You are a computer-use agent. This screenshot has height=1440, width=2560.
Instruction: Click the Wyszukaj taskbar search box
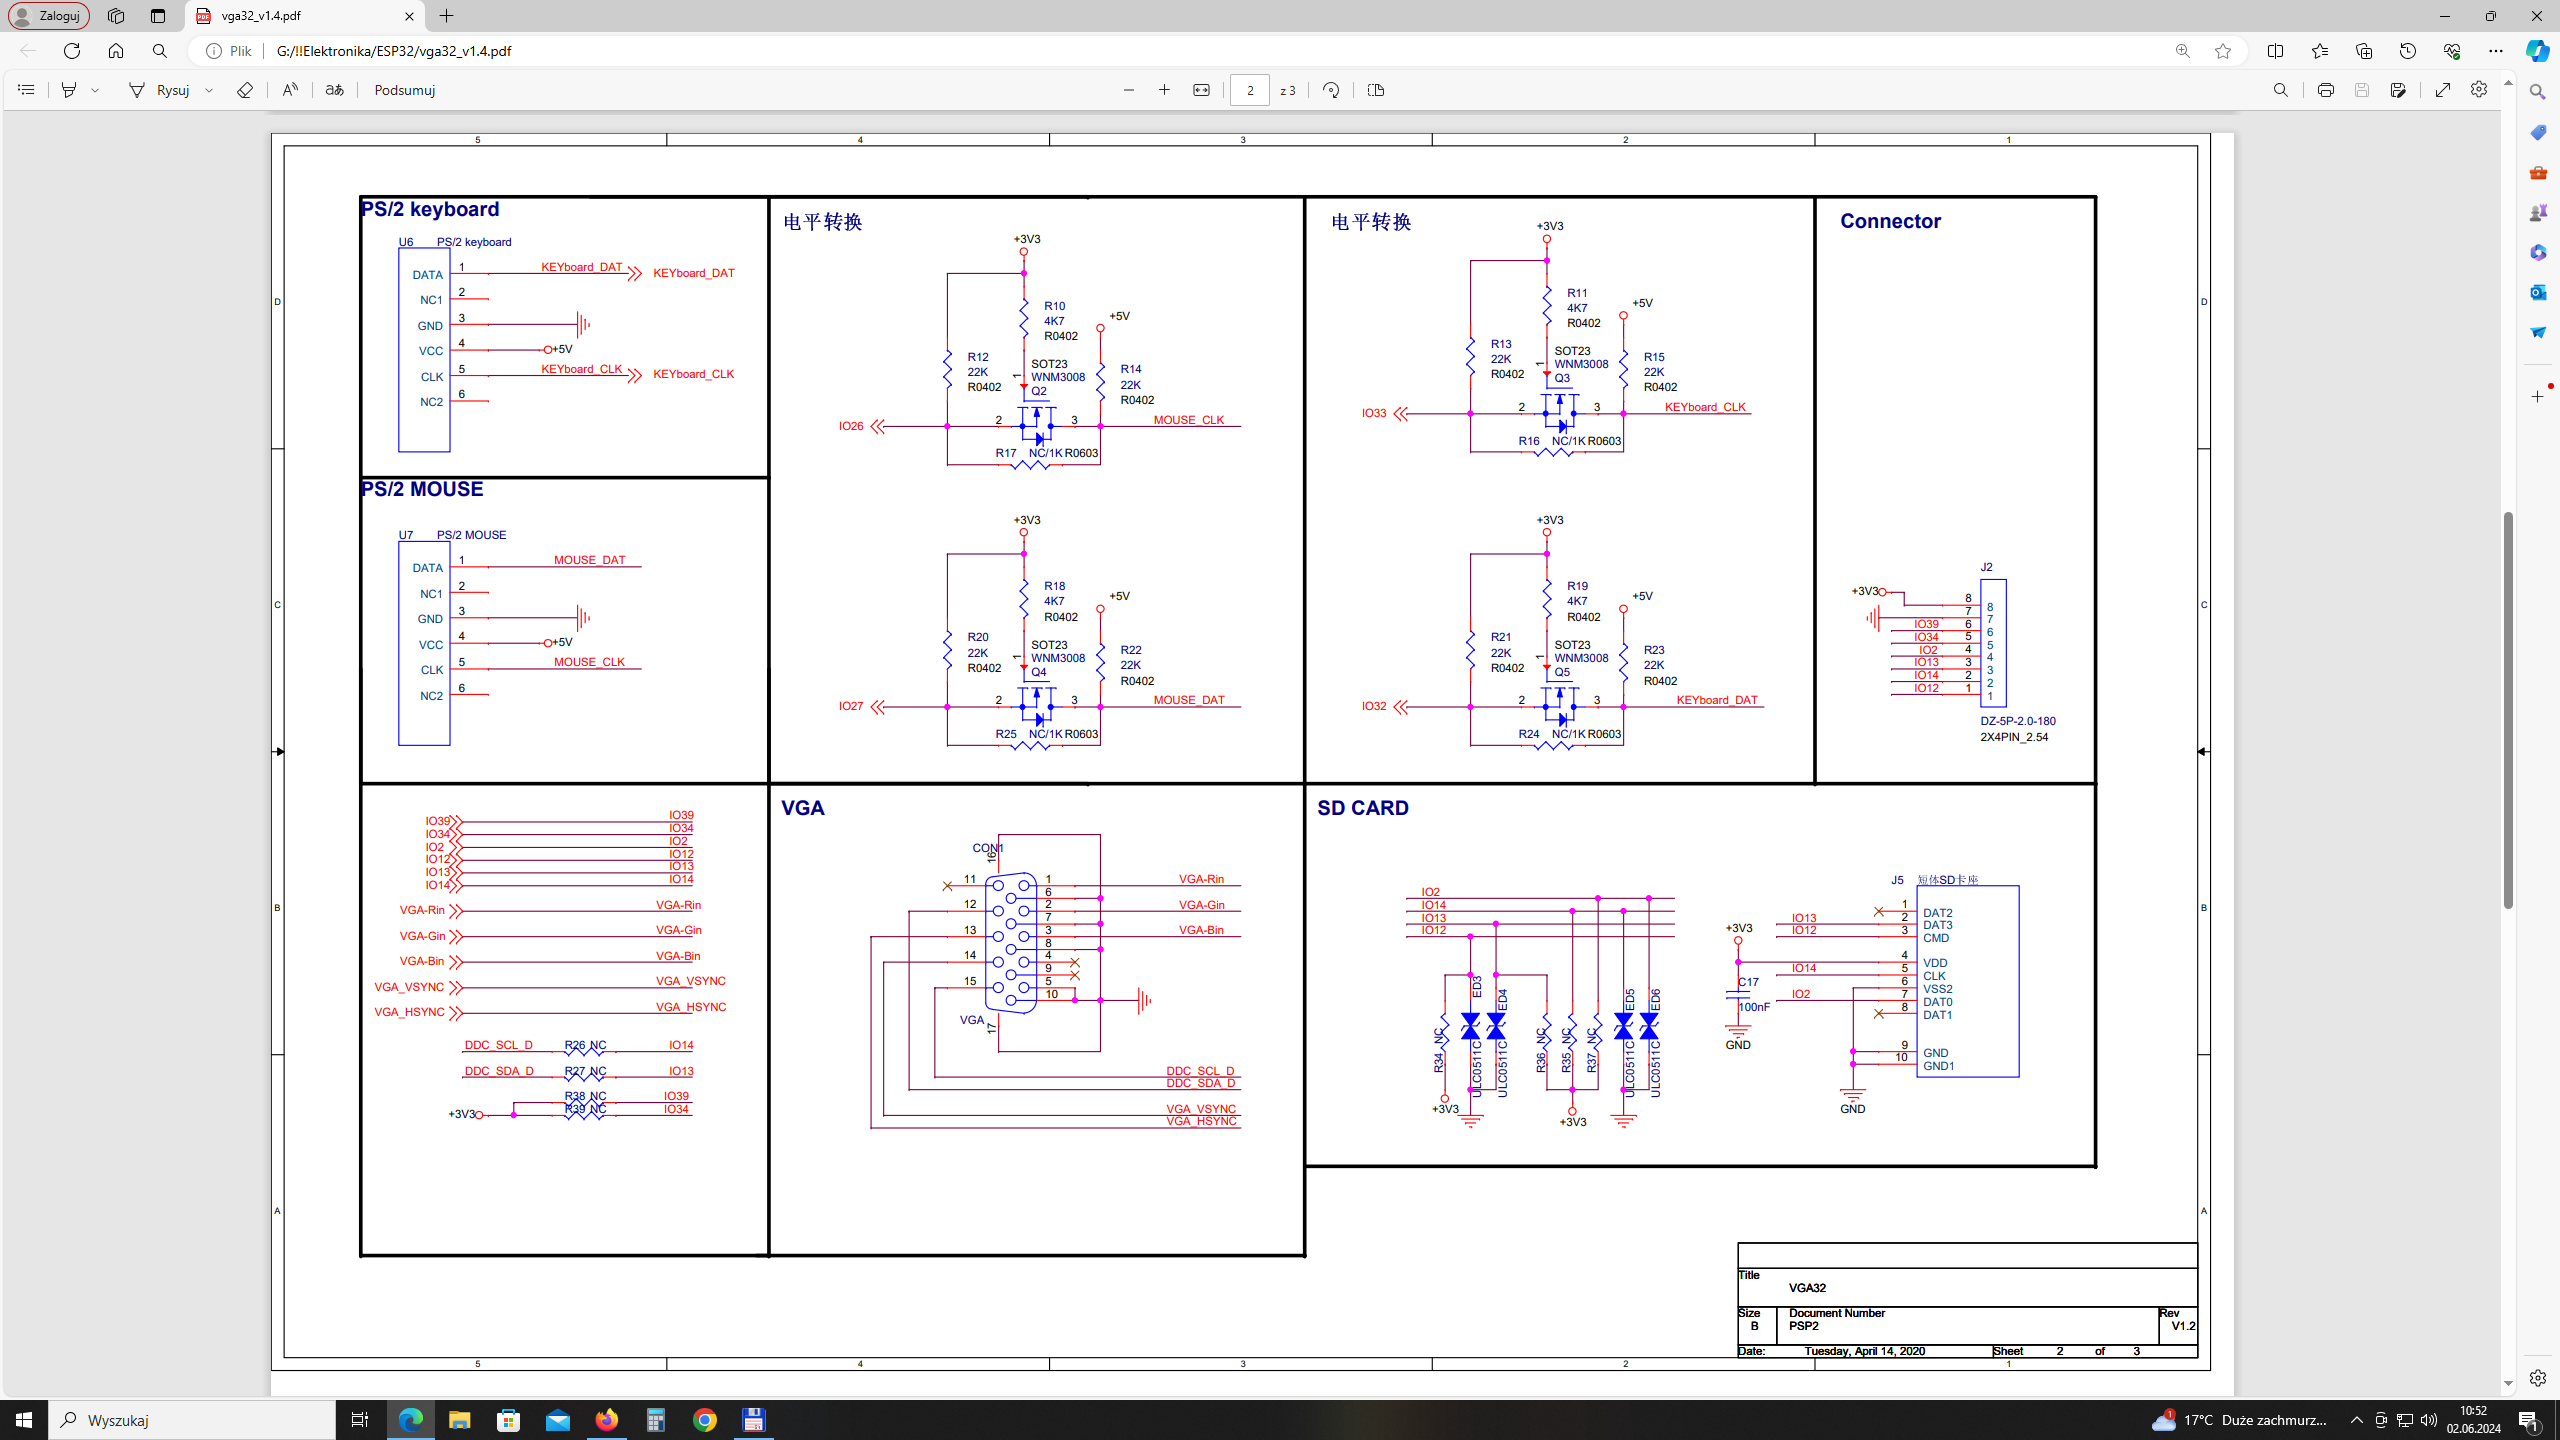pos(192,1420)
